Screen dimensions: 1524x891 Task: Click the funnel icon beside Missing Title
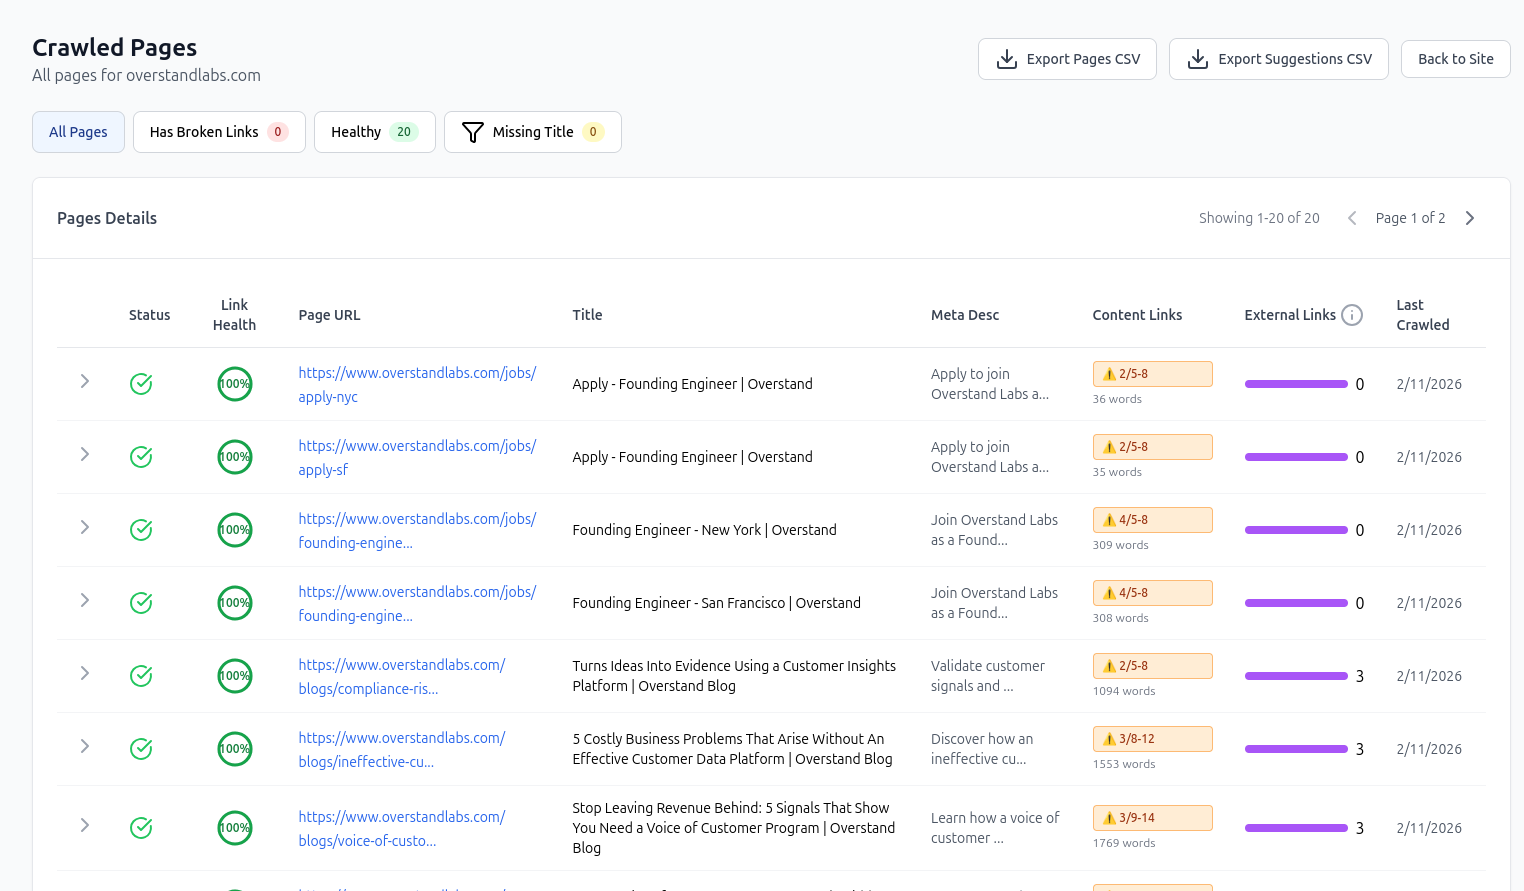pyautogui.click(x=471, y=131)
